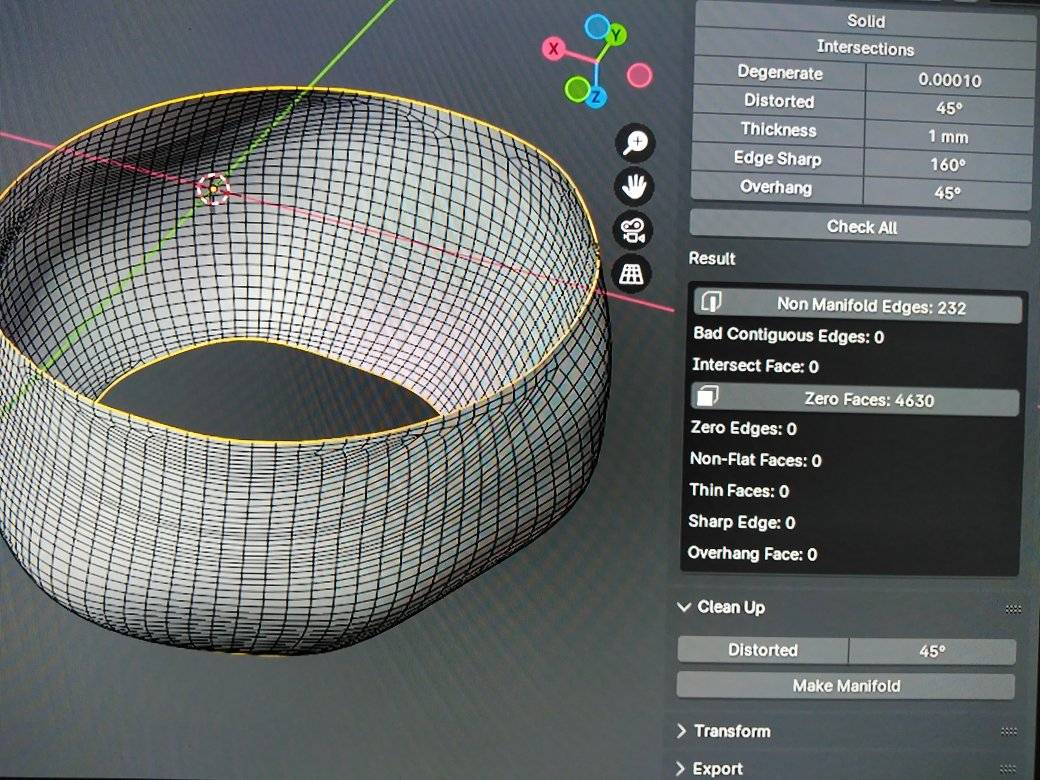The width and height of the screenshot is (1040, 780).
Task: Switch perspective/orthographic grid icon
Action: (631, 273)
